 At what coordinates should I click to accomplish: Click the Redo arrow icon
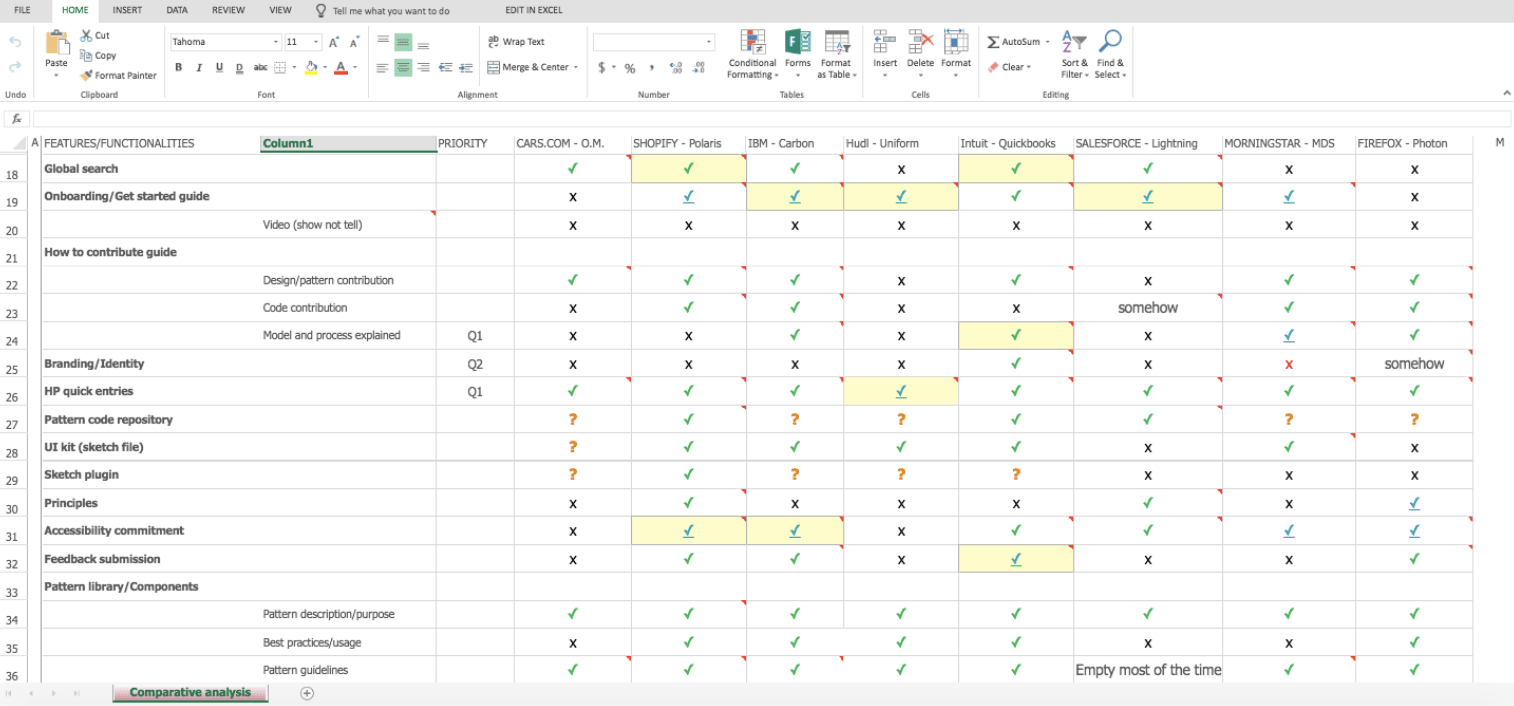pyautogui.click(x=15, y=67)
